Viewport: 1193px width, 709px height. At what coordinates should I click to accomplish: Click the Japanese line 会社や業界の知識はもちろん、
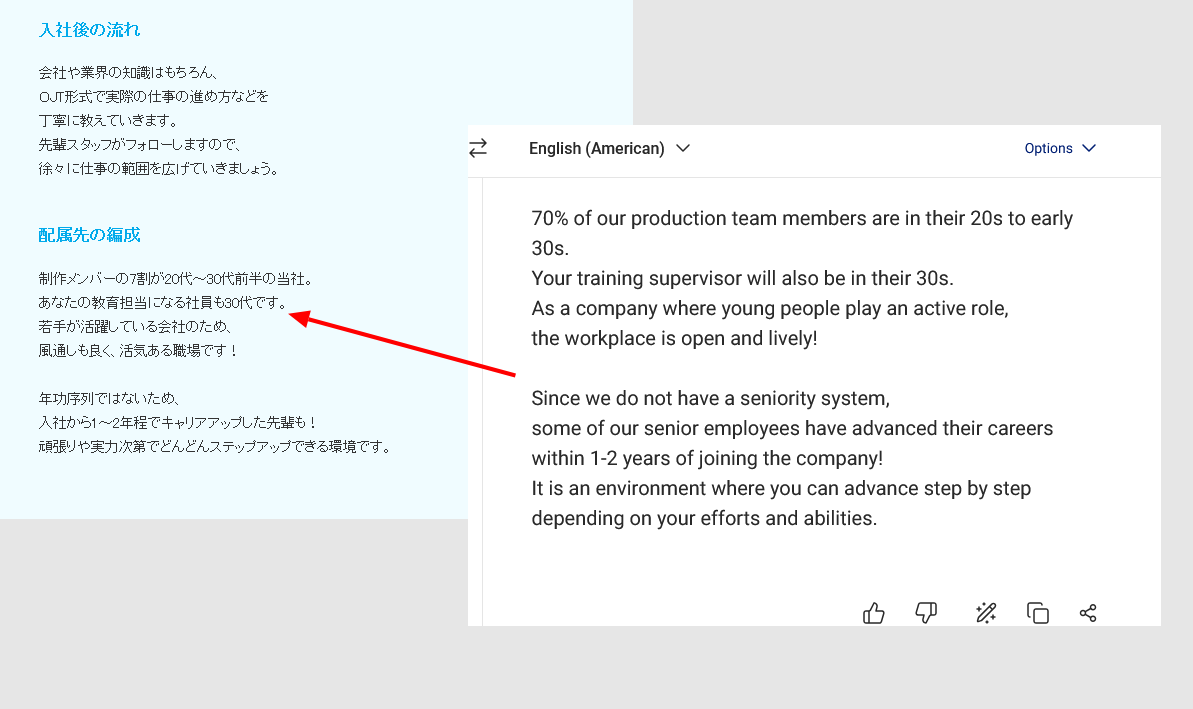coord(129,72)
